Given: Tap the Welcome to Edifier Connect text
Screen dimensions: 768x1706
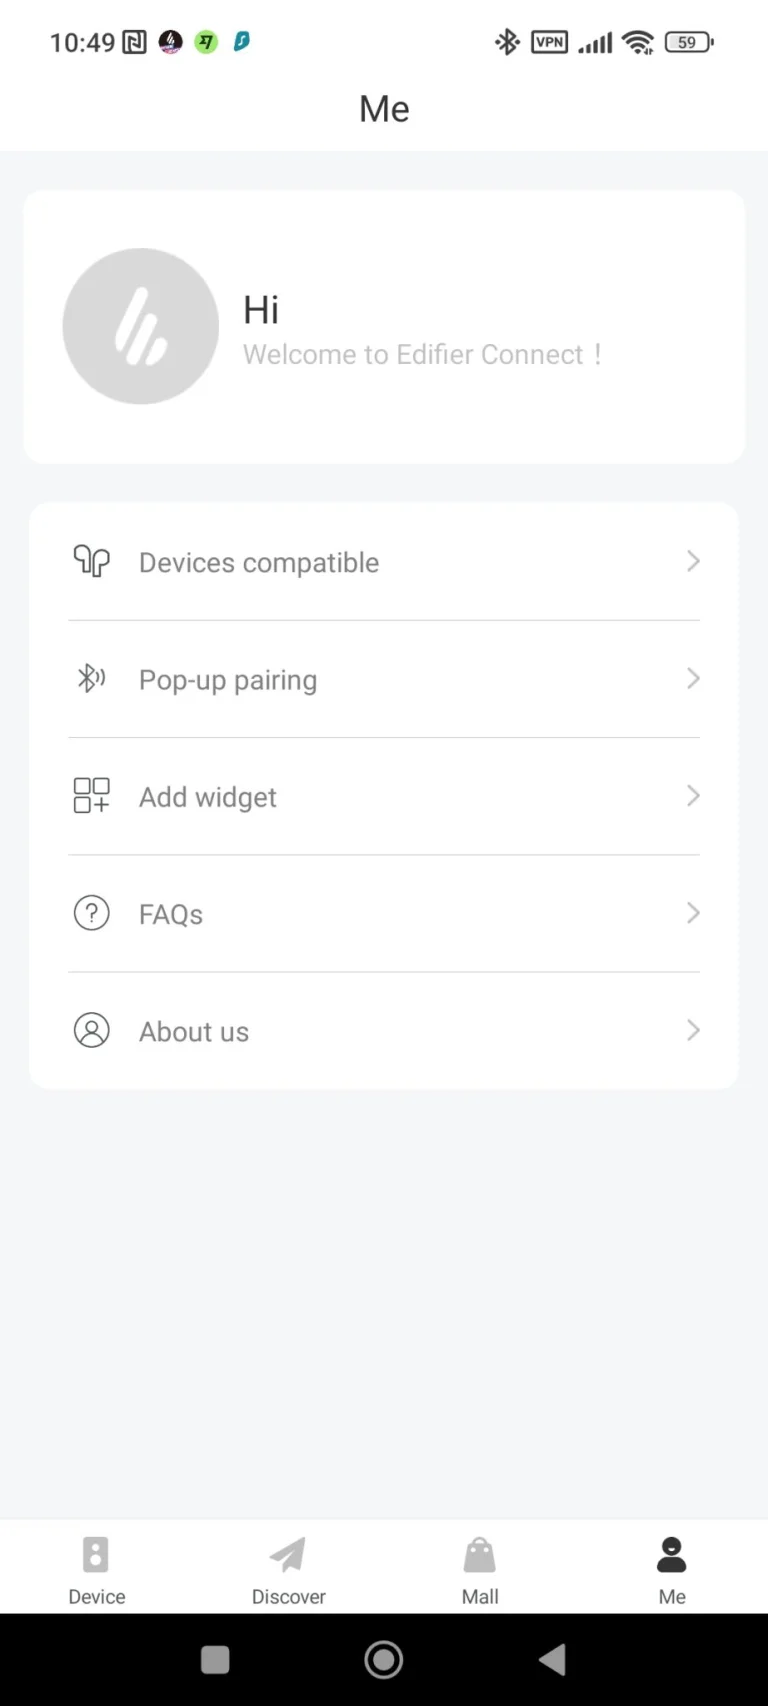Looking at the screenshot, I should 422,355.
